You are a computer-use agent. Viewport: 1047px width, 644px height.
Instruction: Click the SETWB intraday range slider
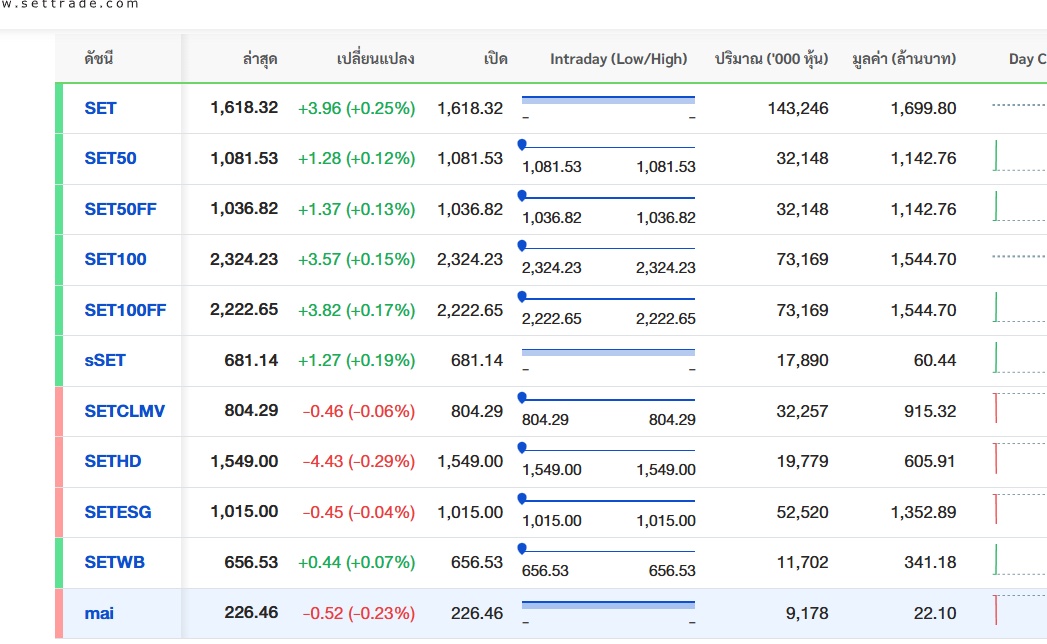point(608,549)
